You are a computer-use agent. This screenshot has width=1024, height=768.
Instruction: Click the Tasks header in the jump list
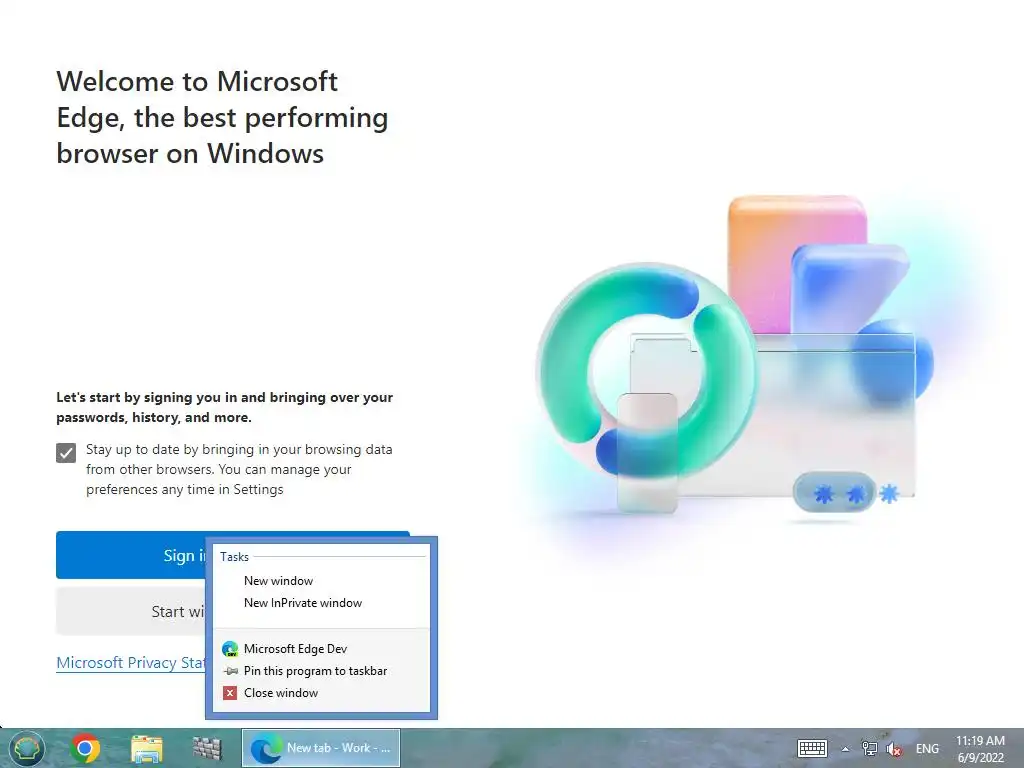pyautogui.click(x=234, y=556)
